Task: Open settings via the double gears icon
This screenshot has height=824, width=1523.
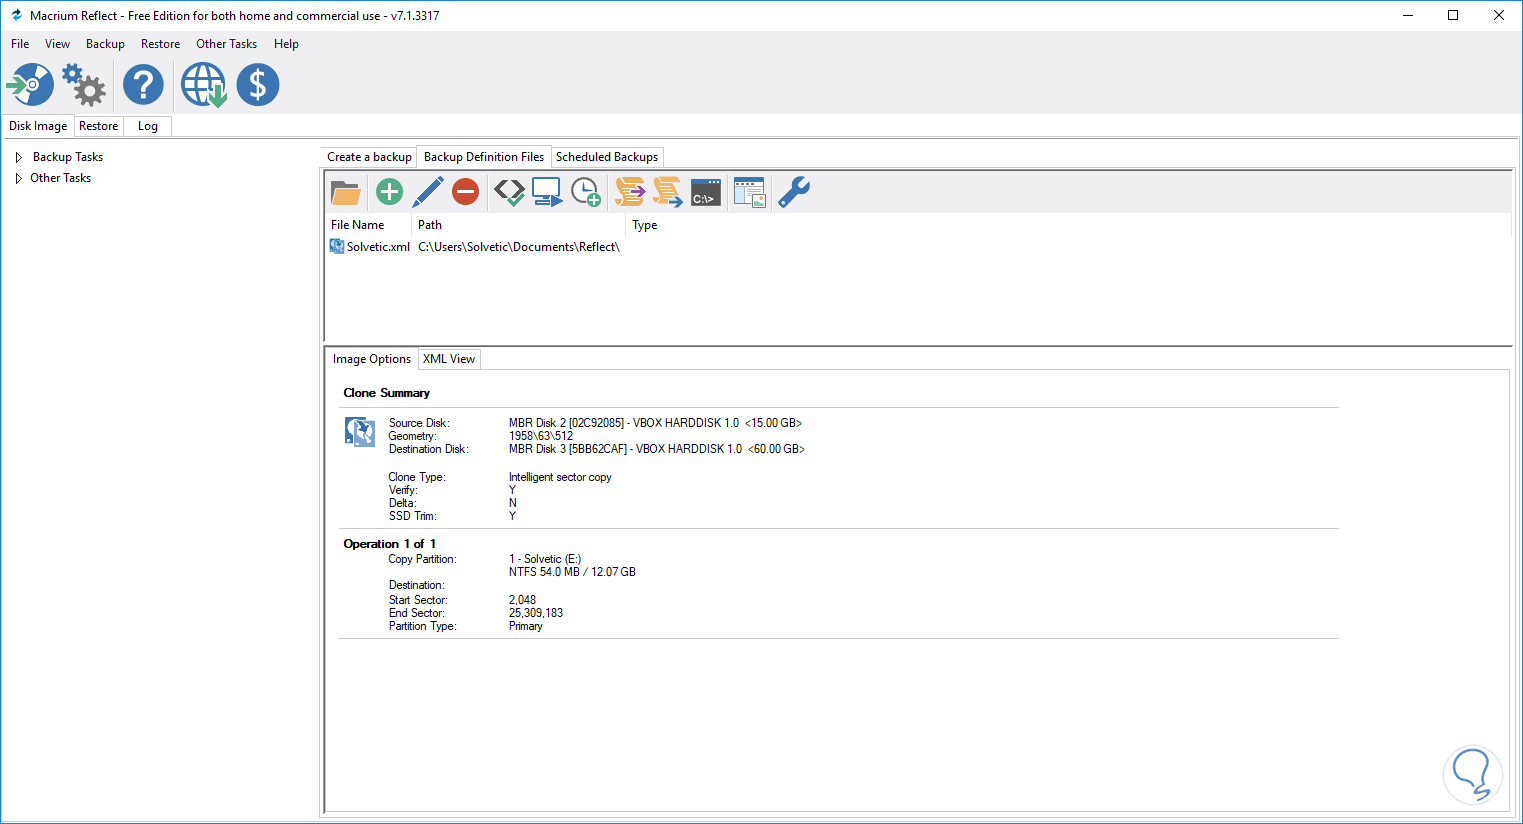Action: tap(84, 85)
